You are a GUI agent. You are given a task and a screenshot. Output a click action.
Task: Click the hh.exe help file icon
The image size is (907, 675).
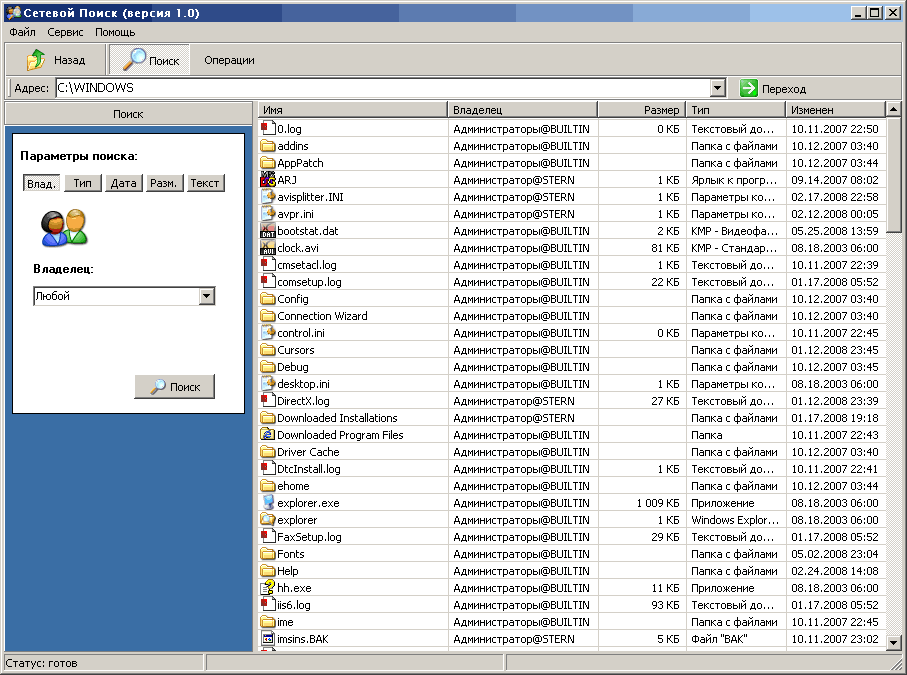click(268, 588)
